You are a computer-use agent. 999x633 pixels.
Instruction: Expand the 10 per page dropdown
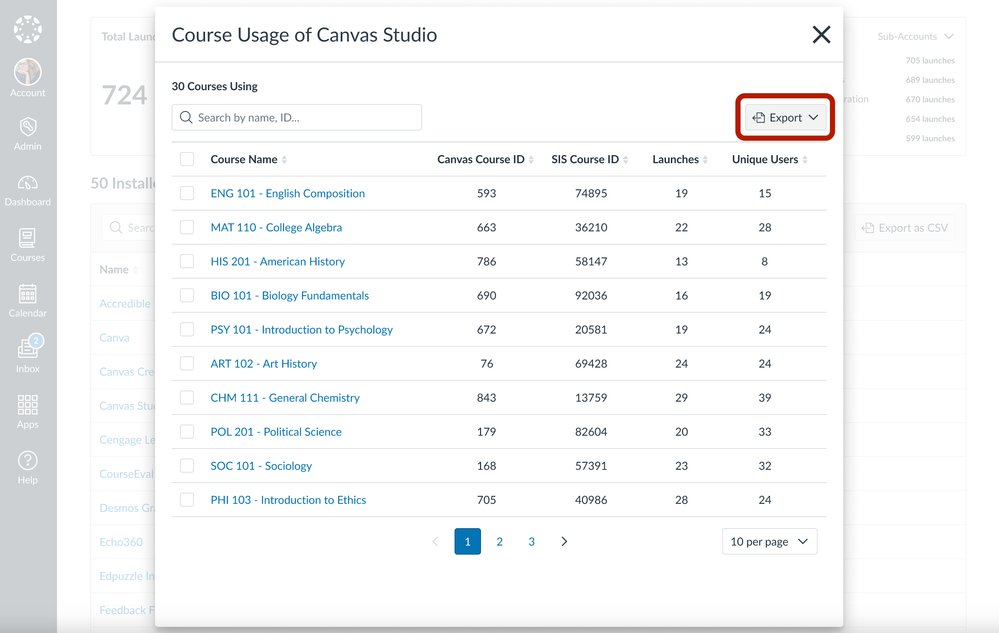(x=769, y=542)
